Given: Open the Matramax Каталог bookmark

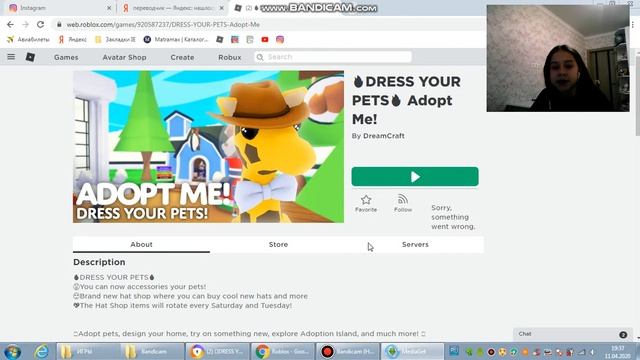Looking at the screenshot, I should coord(176,40).
